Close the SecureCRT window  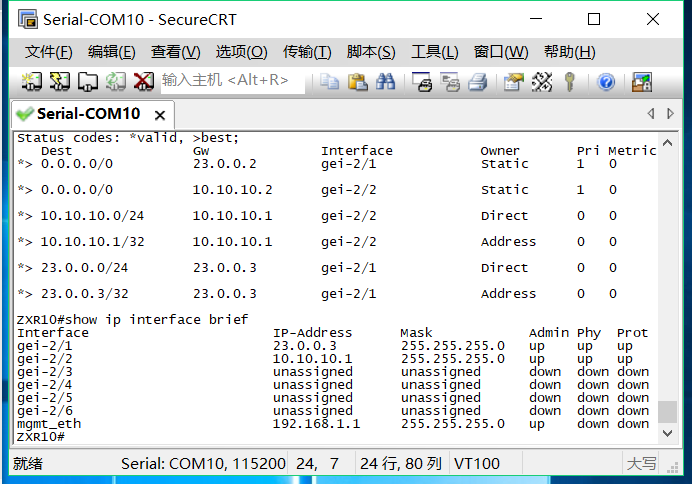tap(653, 19)
